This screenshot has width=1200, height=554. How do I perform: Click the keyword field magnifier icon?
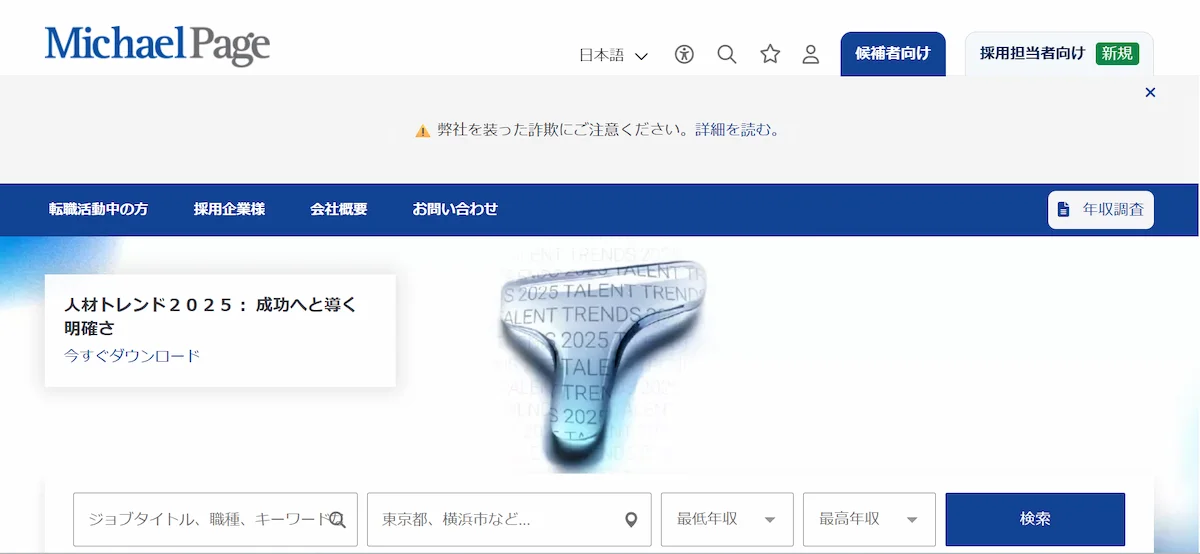pyautogui.click(x=338, y=520)
